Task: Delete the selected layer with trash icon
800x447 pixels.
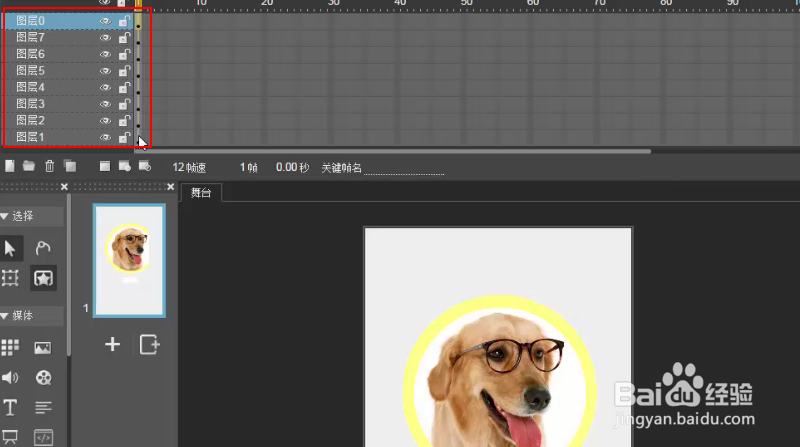Action: (x=49, y=166)
